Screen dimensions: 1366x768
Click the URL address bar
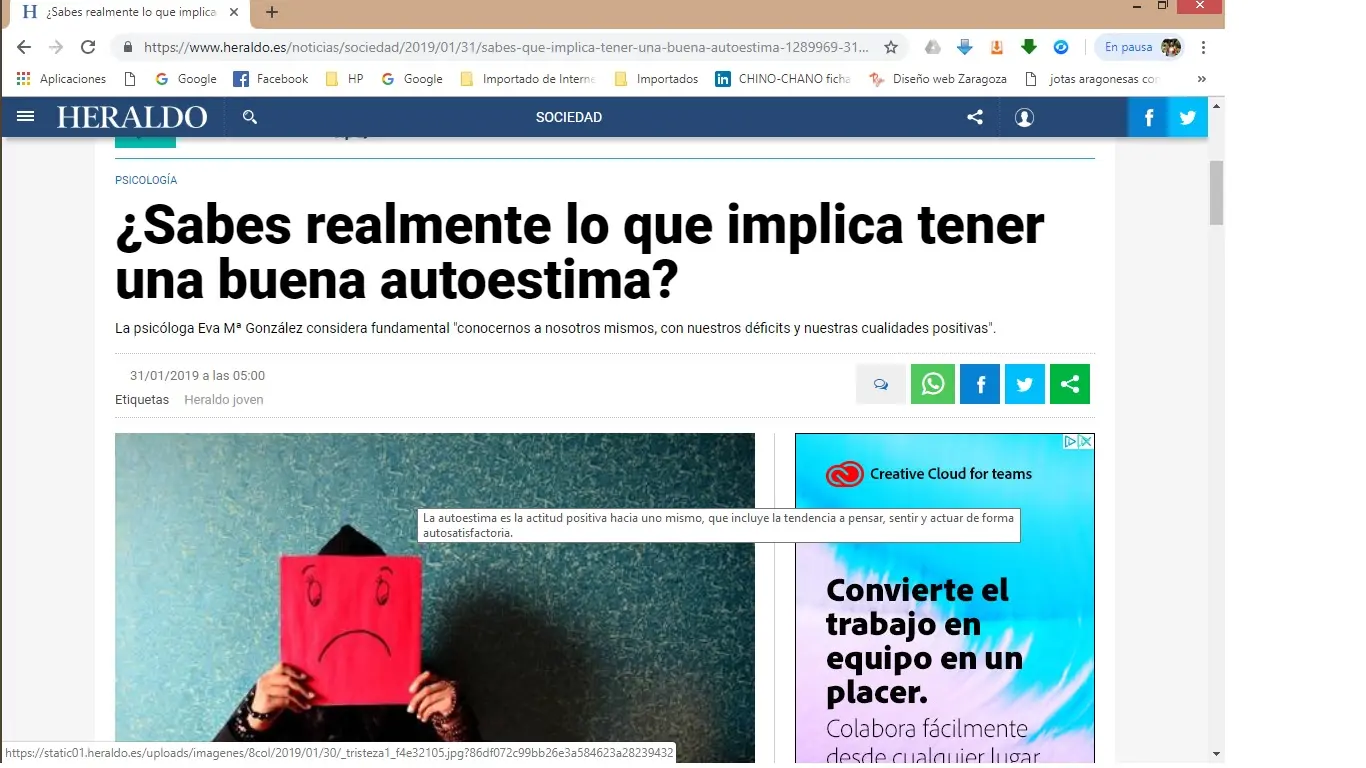(505, 47)
